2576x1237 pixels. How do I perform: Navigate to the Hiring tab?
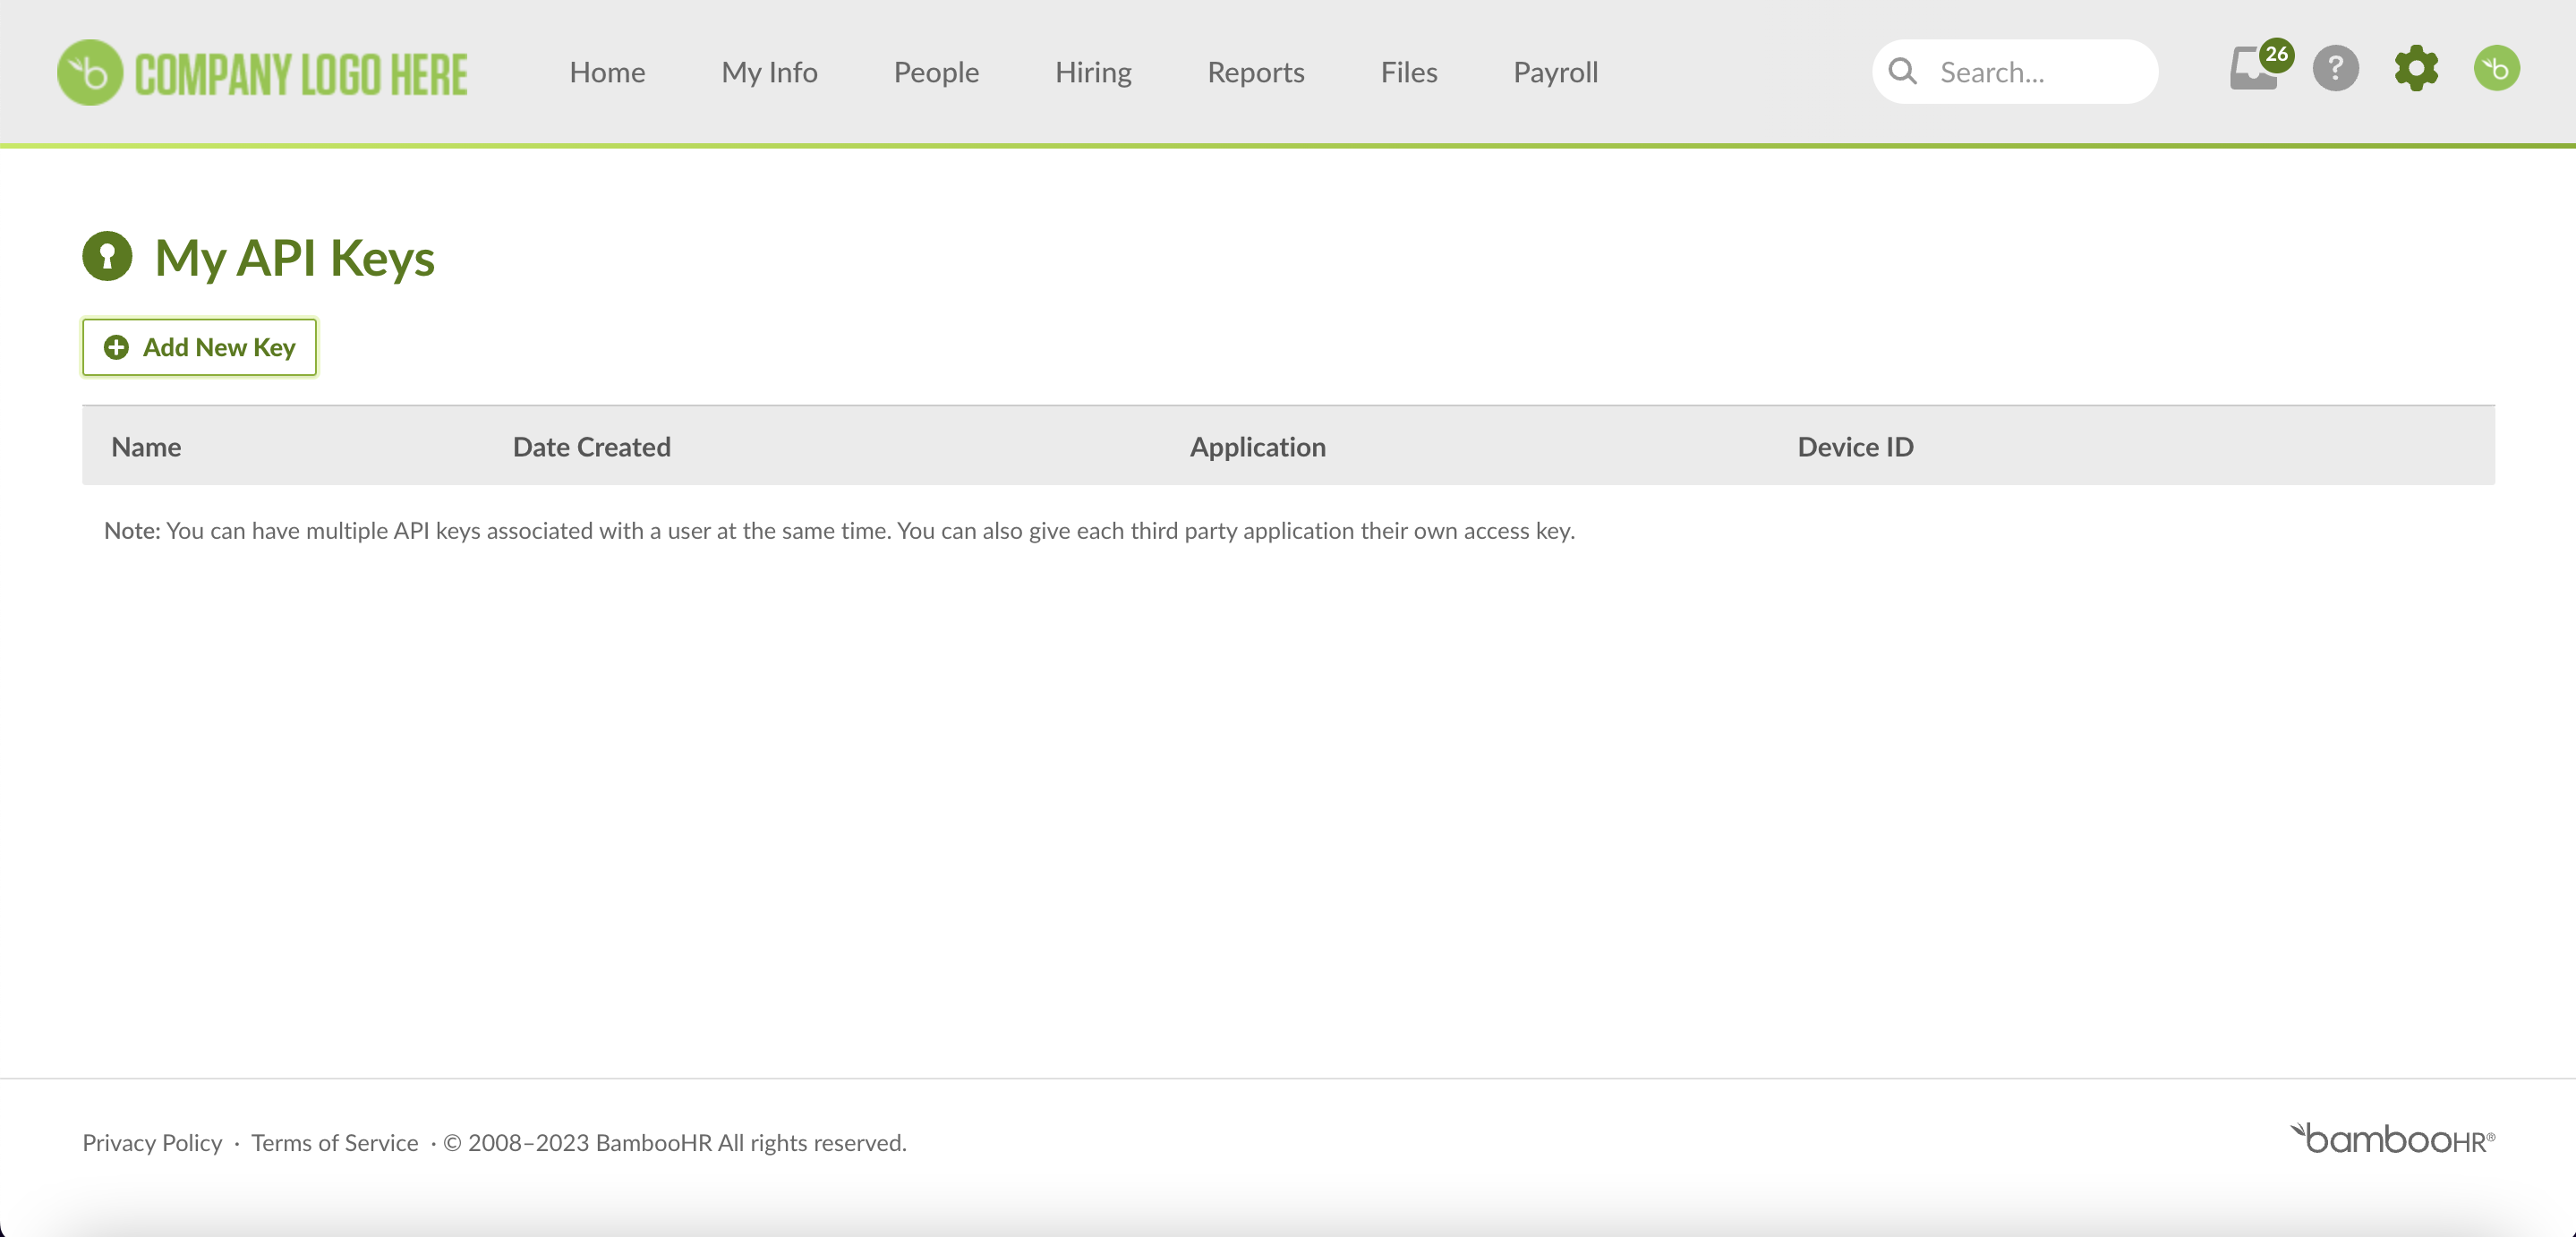(1093, 71)
